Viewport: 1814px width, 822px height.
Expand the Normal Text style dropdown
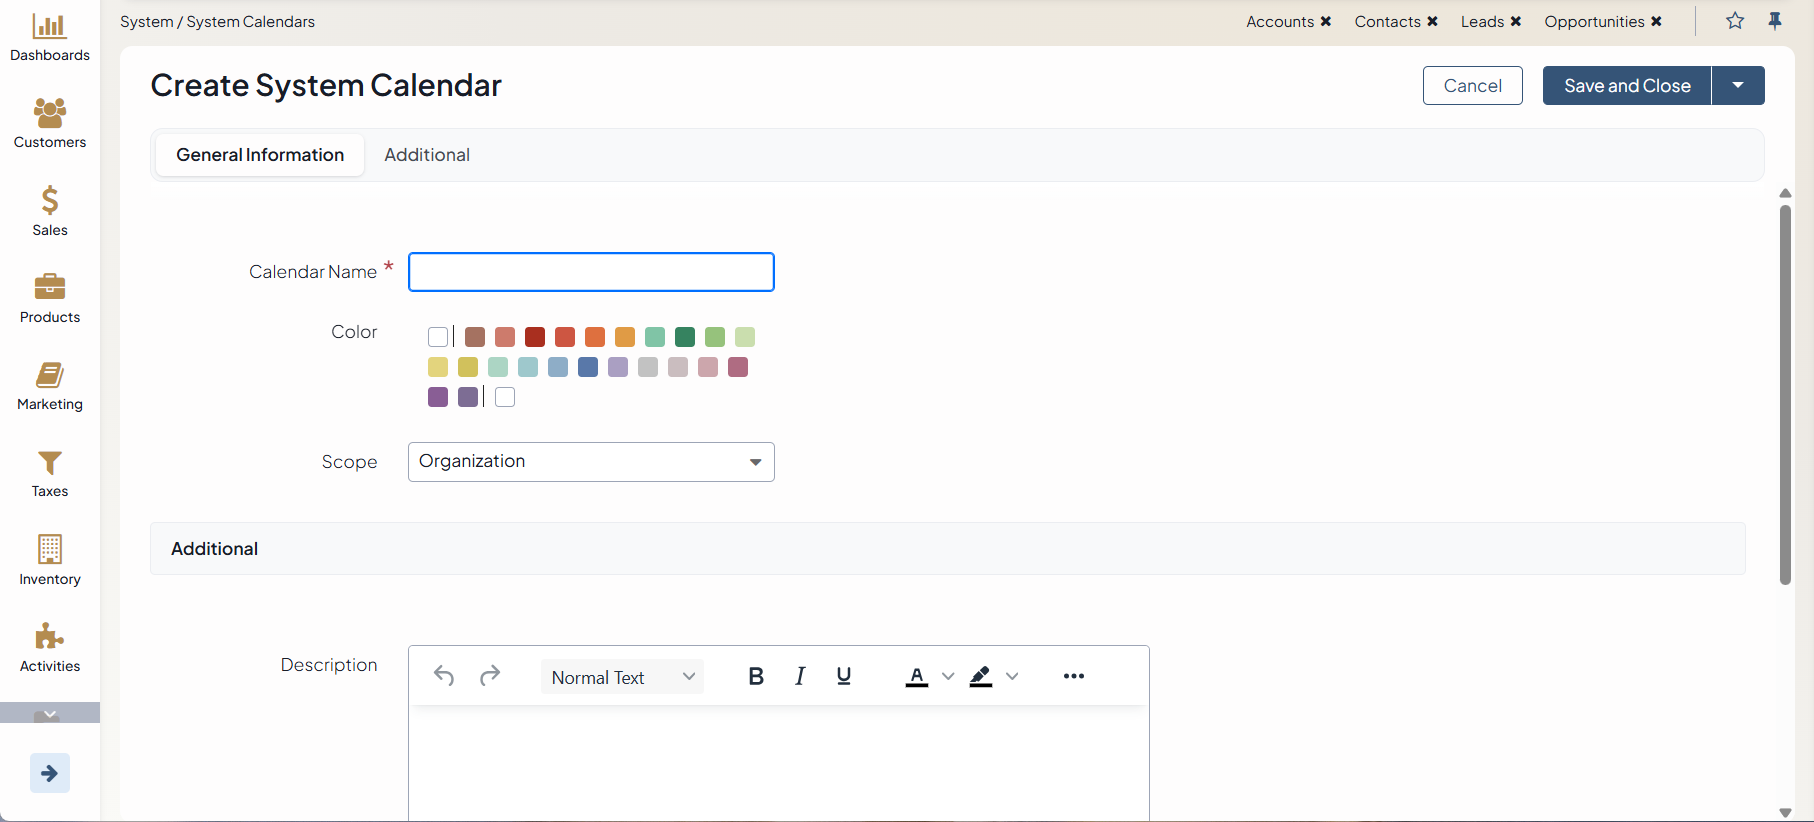[x=622, y=677]
